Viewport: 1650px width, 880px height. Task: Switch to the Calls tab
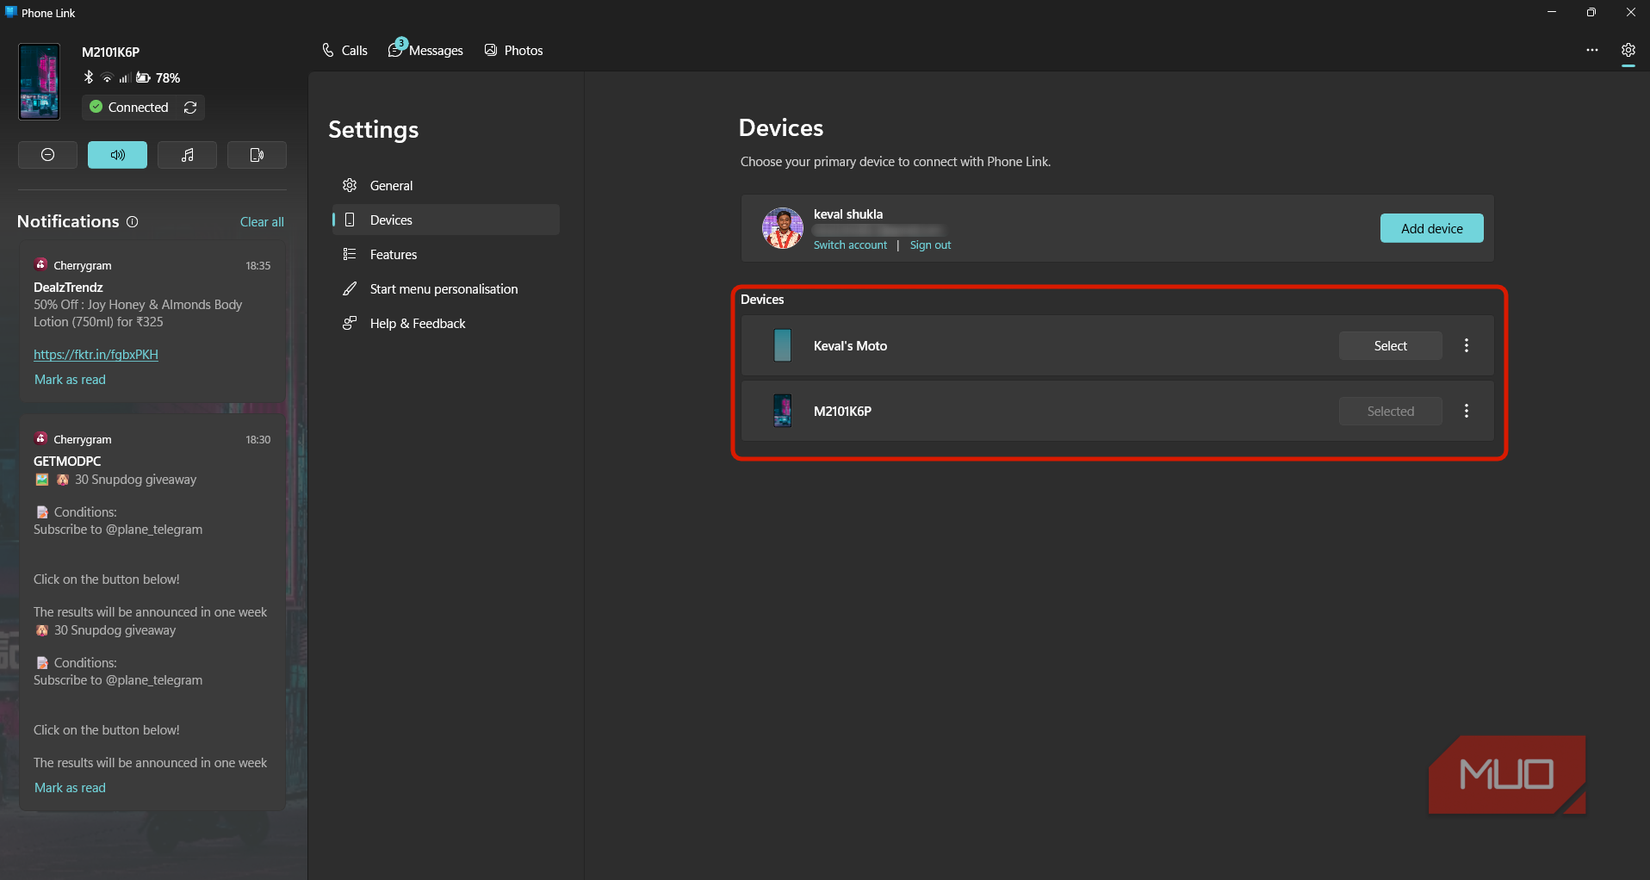coord(345,50)
